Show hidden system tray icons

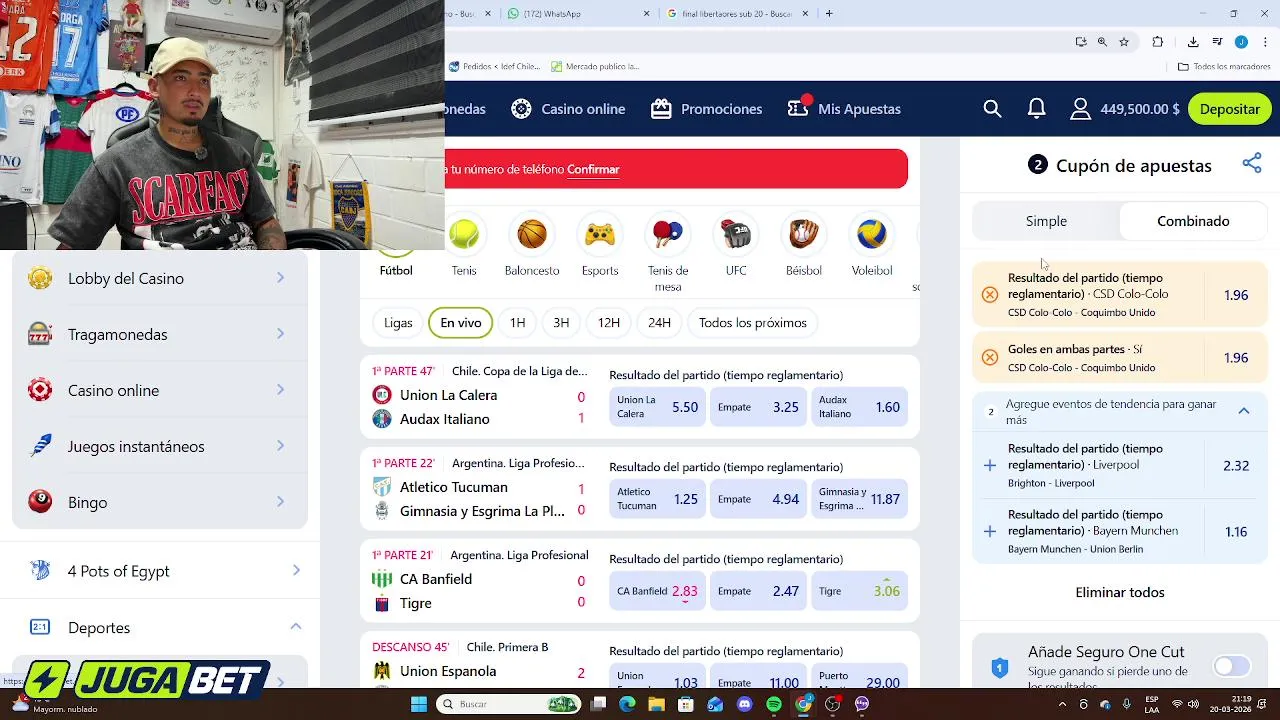pyautogui.click(x=1064, y=704)
